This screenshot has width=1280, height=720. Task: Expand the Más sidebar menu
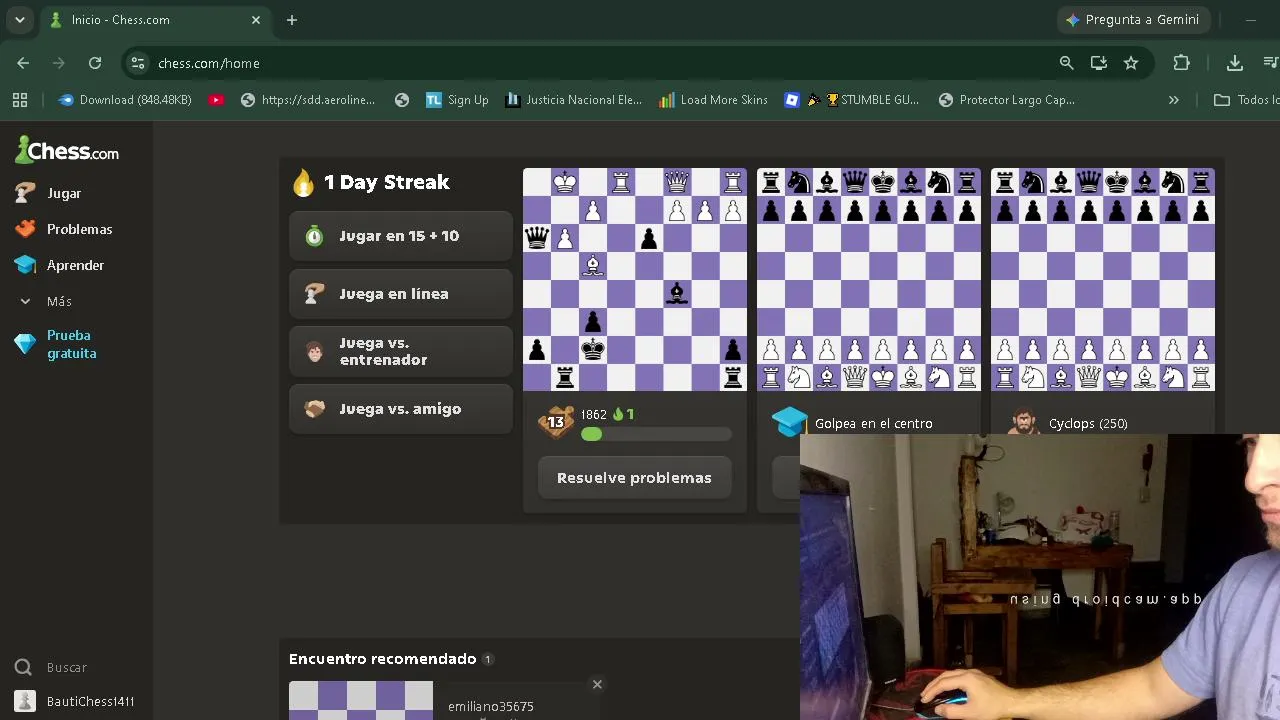pos(59,301)
